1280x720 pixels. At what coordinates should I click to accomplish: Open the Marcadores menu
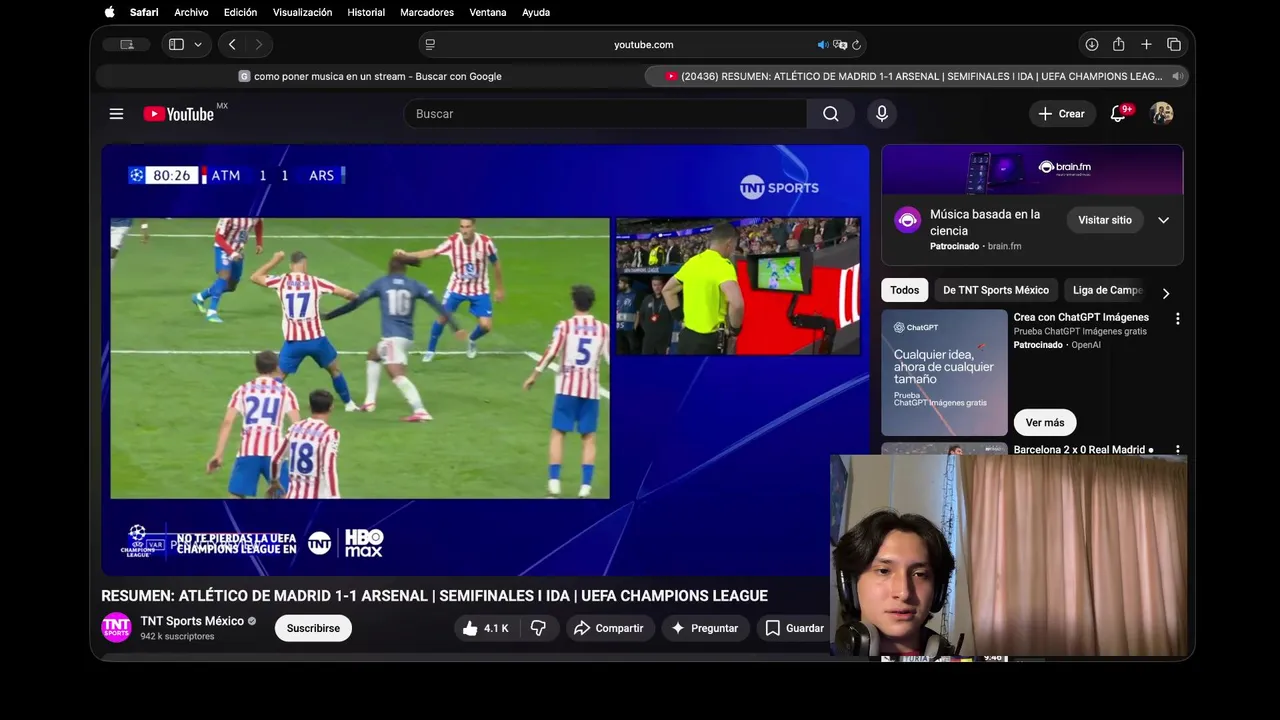(427, 12)
